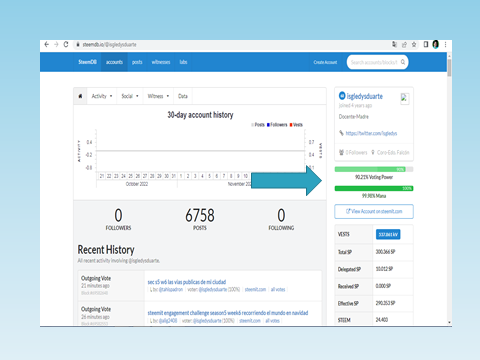Click the @alig2408 author link
The width and height of the screenshot is (480, 360).
click(x=168, y=320)
